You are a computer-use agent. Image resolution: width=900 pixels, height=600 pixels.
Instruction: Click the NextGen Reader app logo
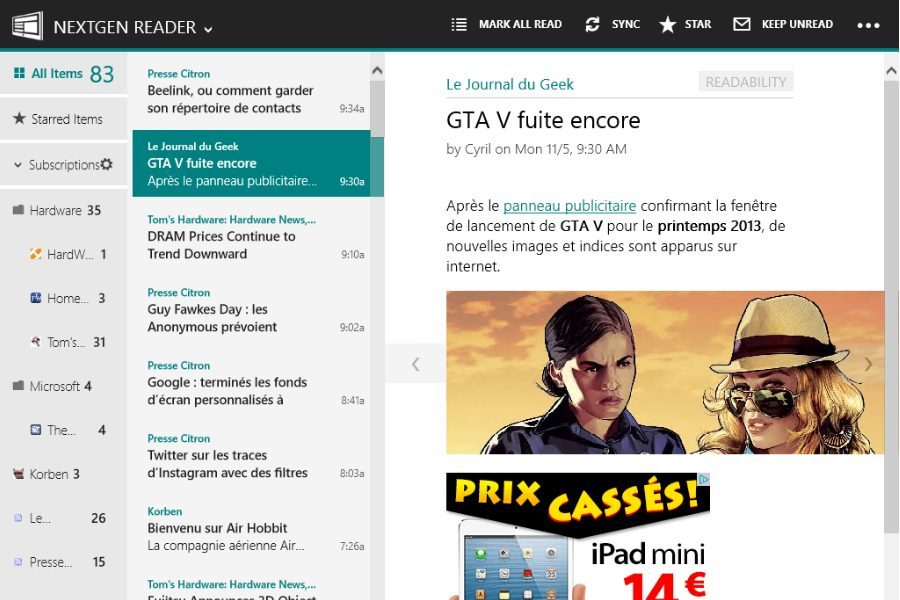[x=26, y=26]
